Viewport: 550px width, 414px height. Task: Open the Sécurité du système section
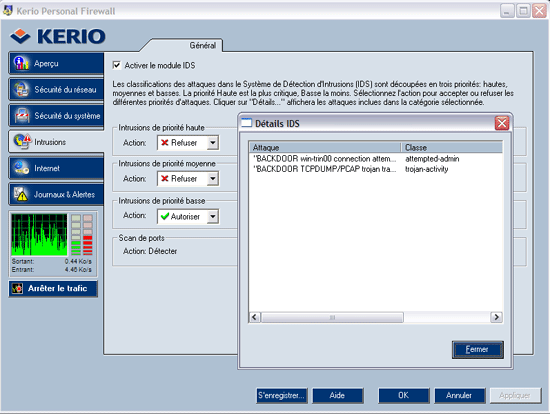(x=56, y=116)
